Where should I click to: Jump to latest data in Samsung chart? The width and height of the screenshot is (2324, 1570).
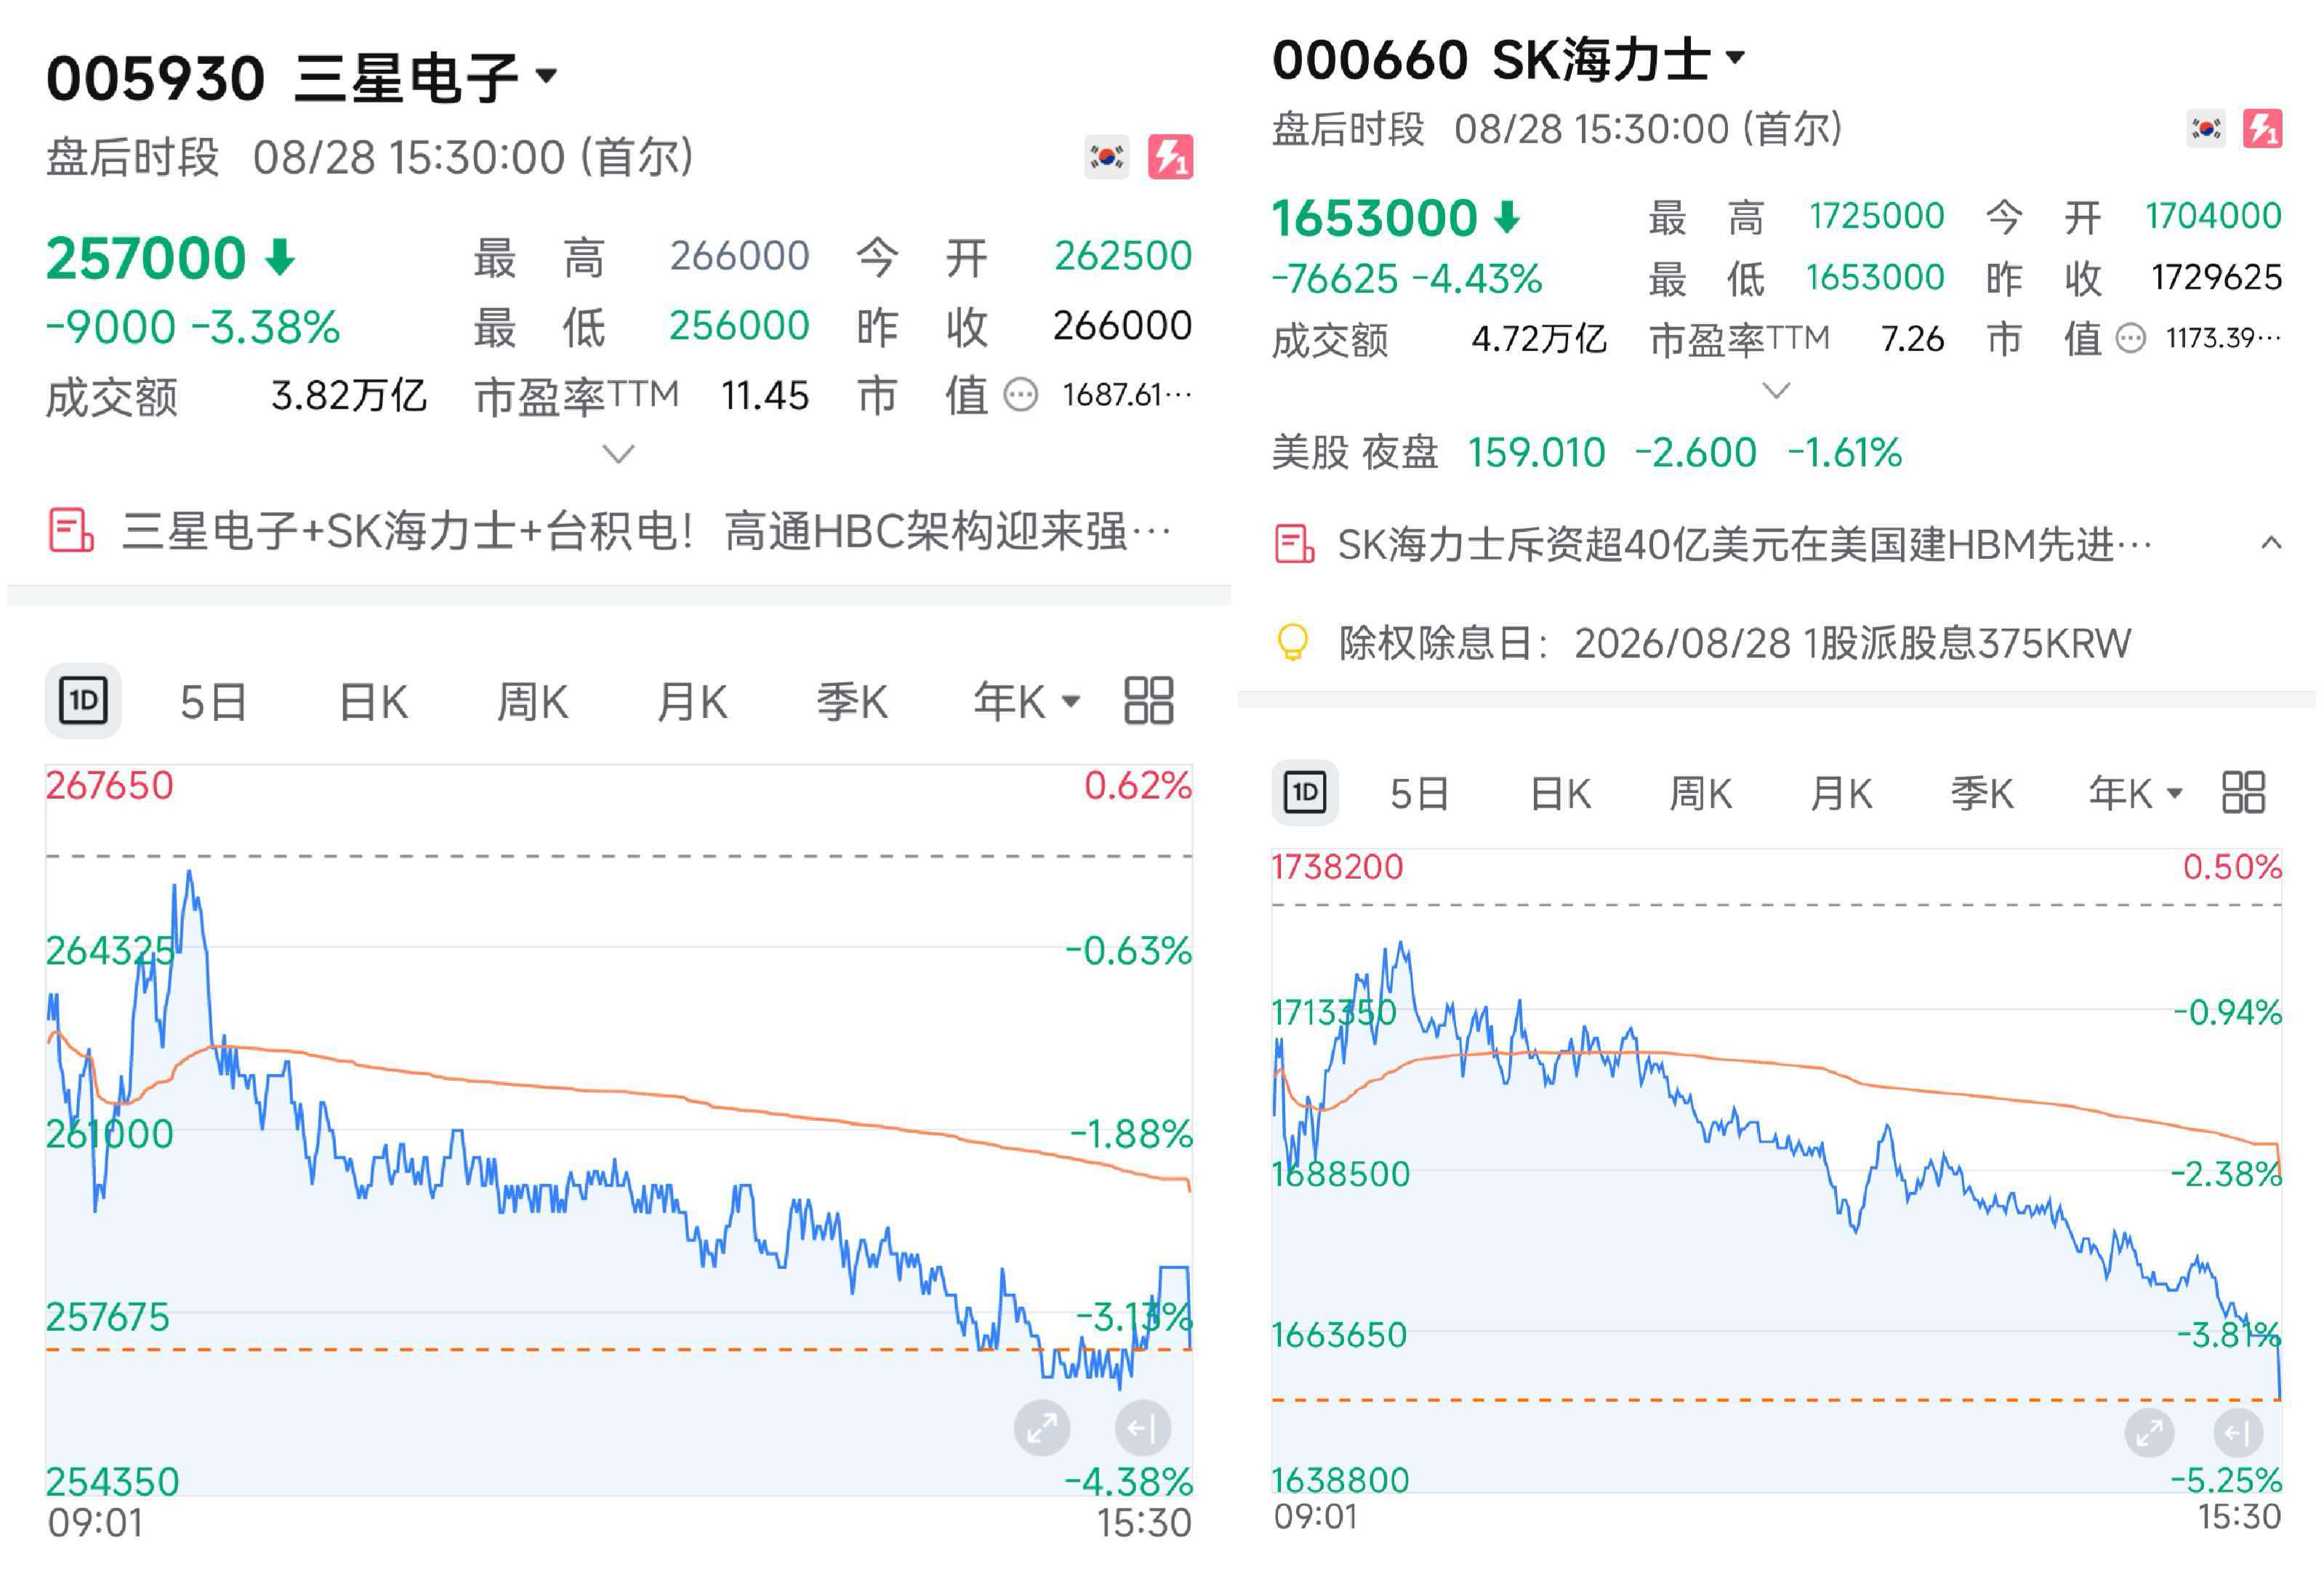[x=1142, y=1428]
